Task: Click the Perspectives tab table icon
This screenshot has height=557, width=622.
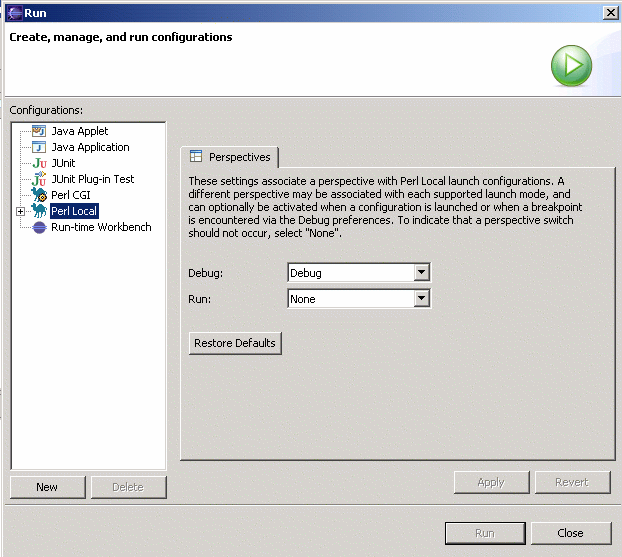Action: click(196, 156)
